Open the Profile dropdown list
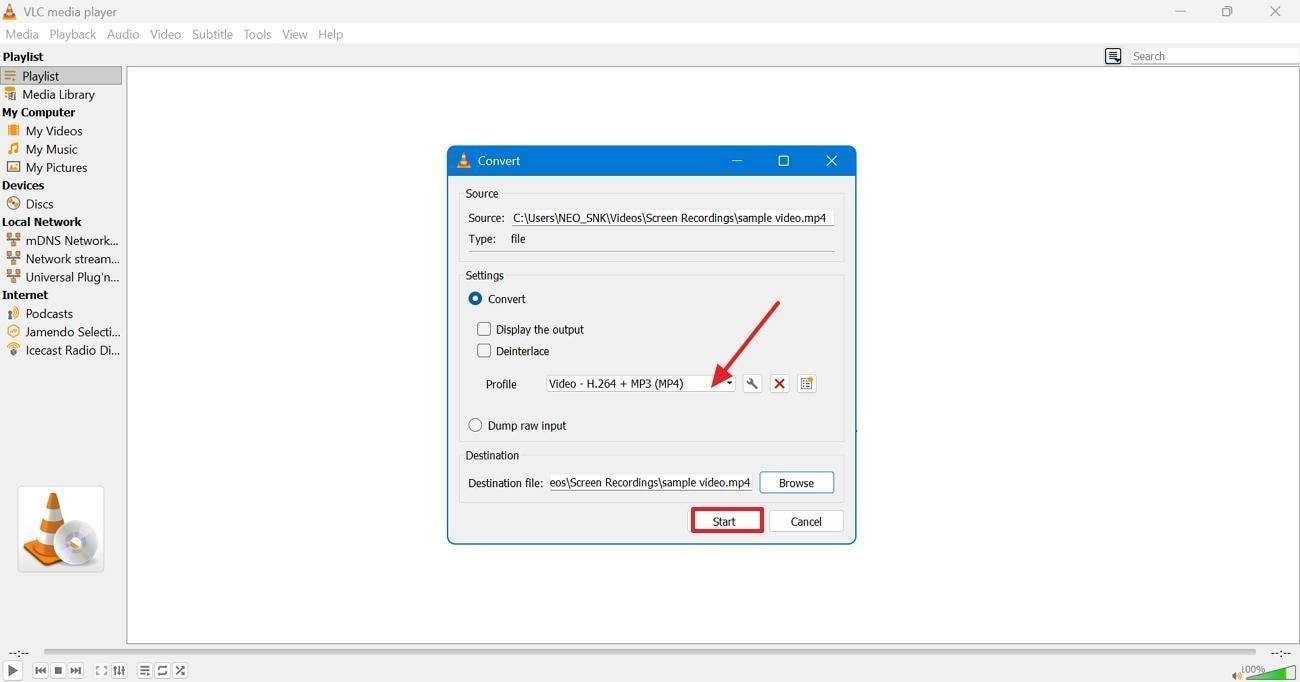Screen dimensions: 1300x682 729,383
